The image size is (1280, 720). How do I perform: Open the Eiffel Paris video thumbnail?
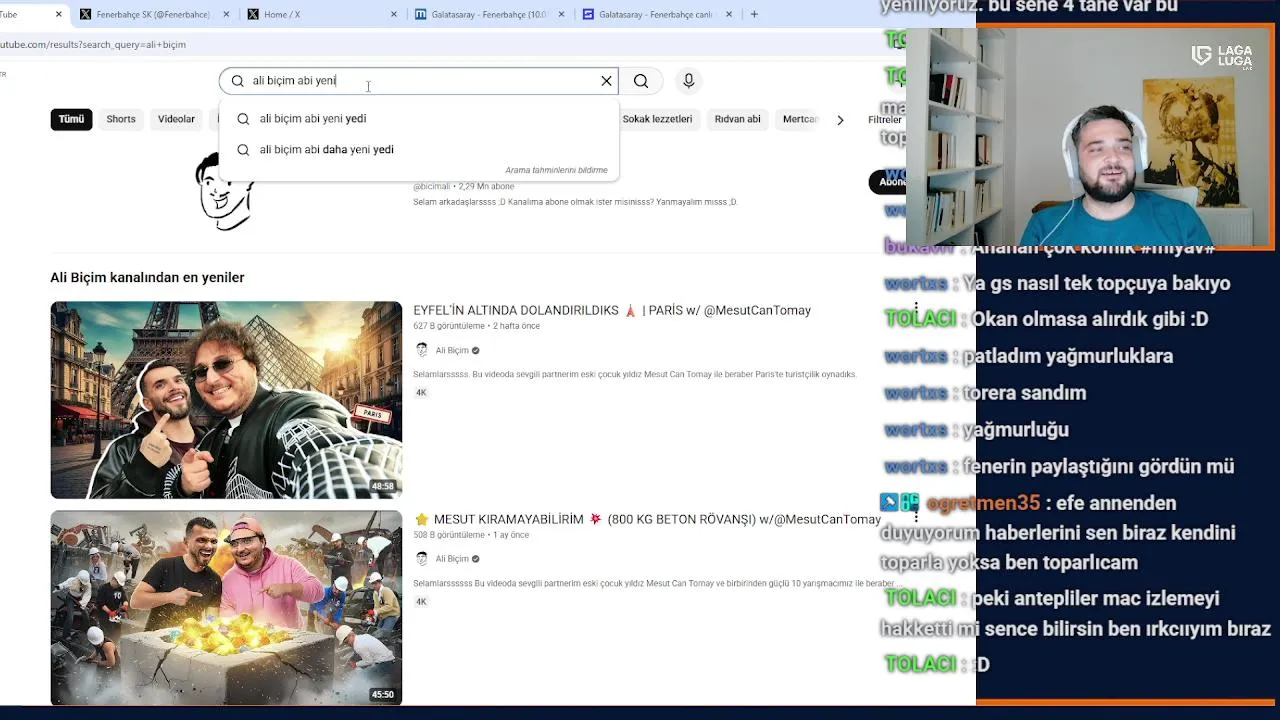coord(226,400)
